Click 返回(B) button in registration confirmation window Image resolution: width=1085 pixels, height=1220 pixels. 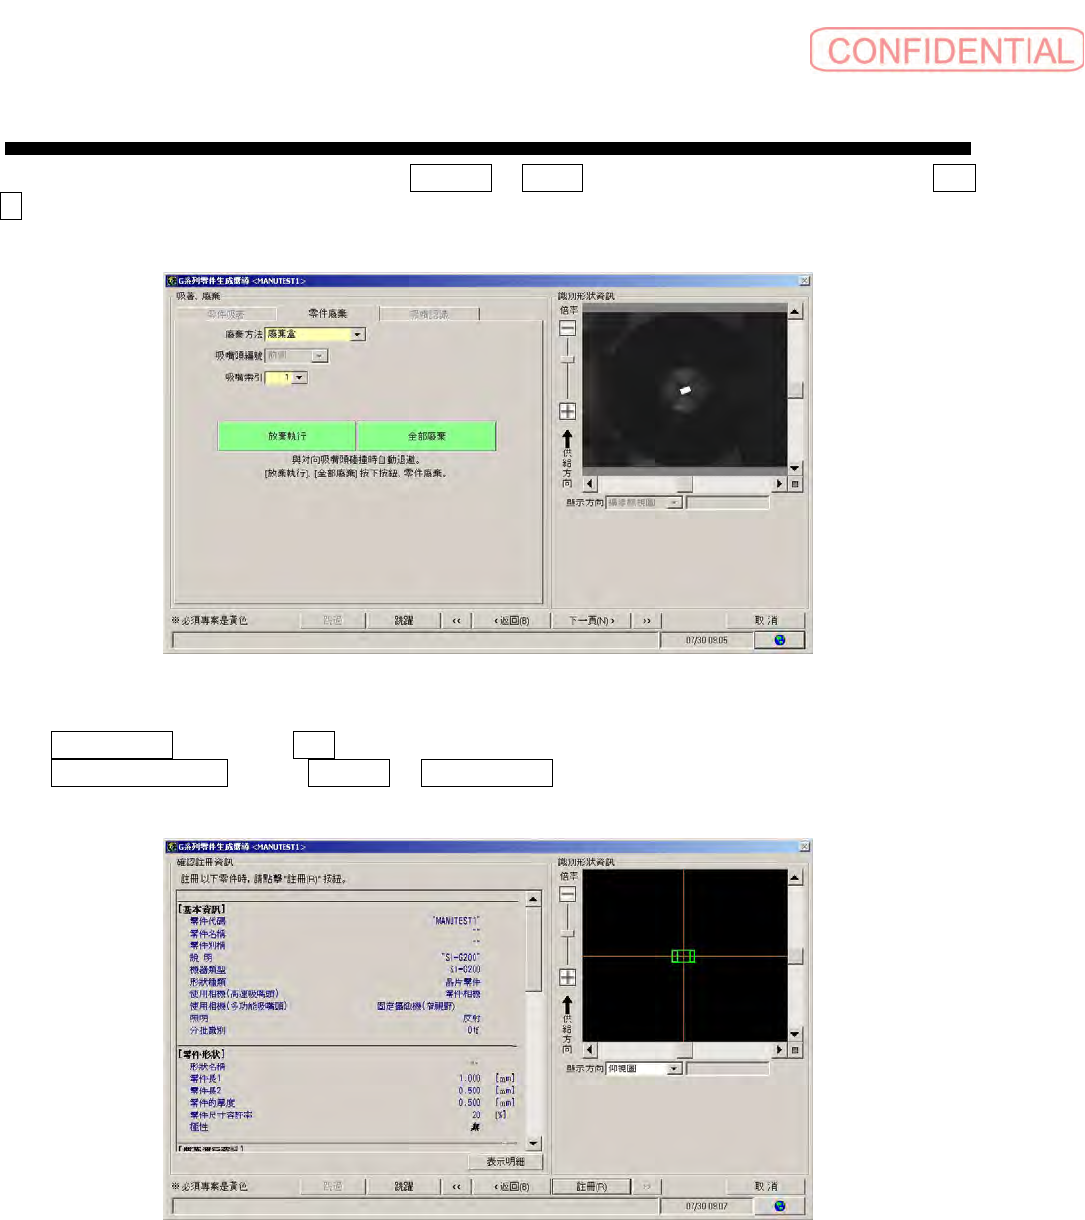511,1187
